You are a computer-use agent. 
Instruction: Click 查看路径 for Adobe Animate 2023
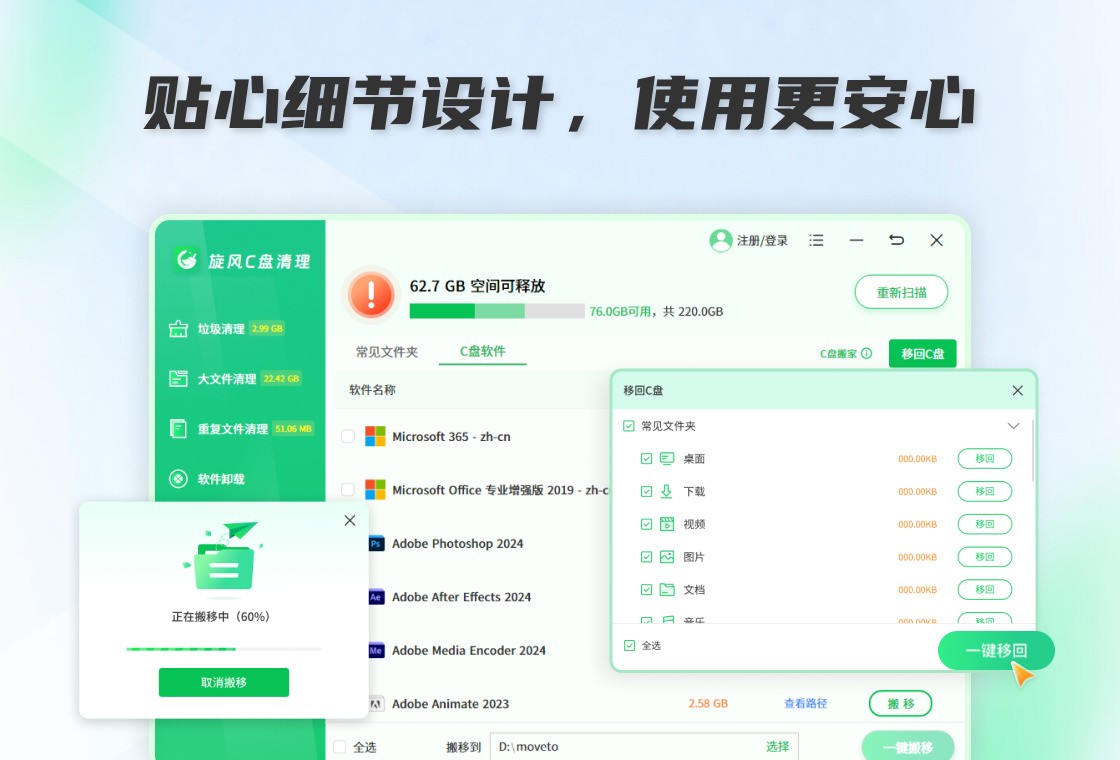pyautogui.click(x=805, y=704)
